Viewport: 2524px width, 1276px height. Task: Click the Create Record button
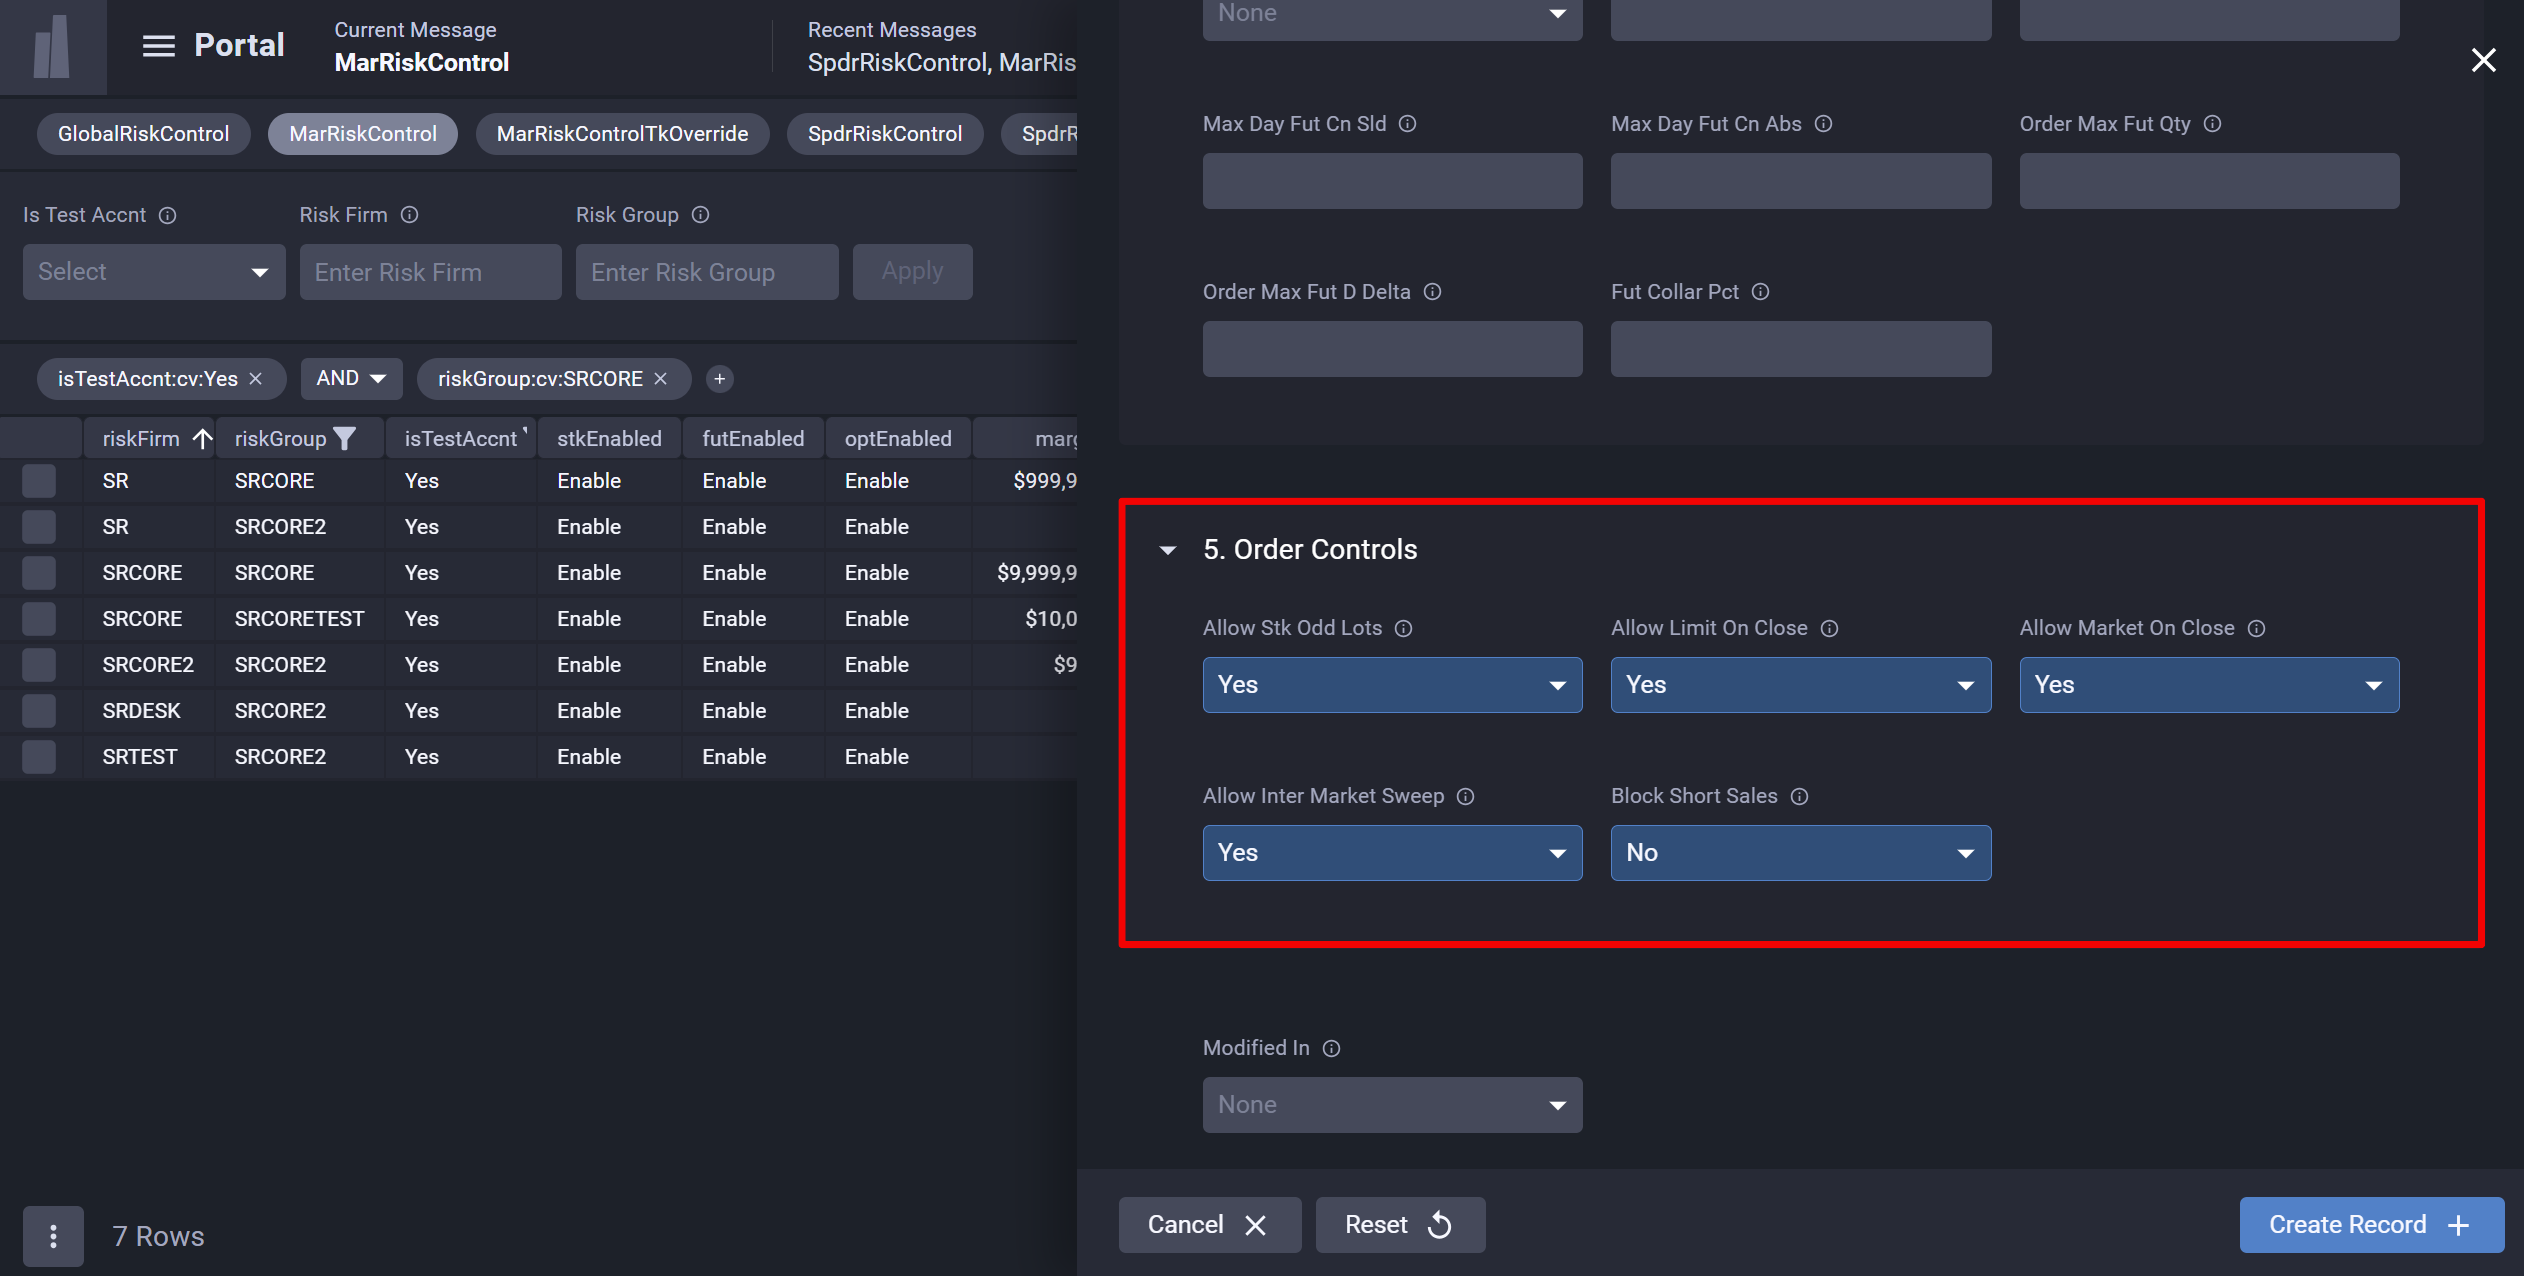pyautogui.click(x=2370, y=1224)
